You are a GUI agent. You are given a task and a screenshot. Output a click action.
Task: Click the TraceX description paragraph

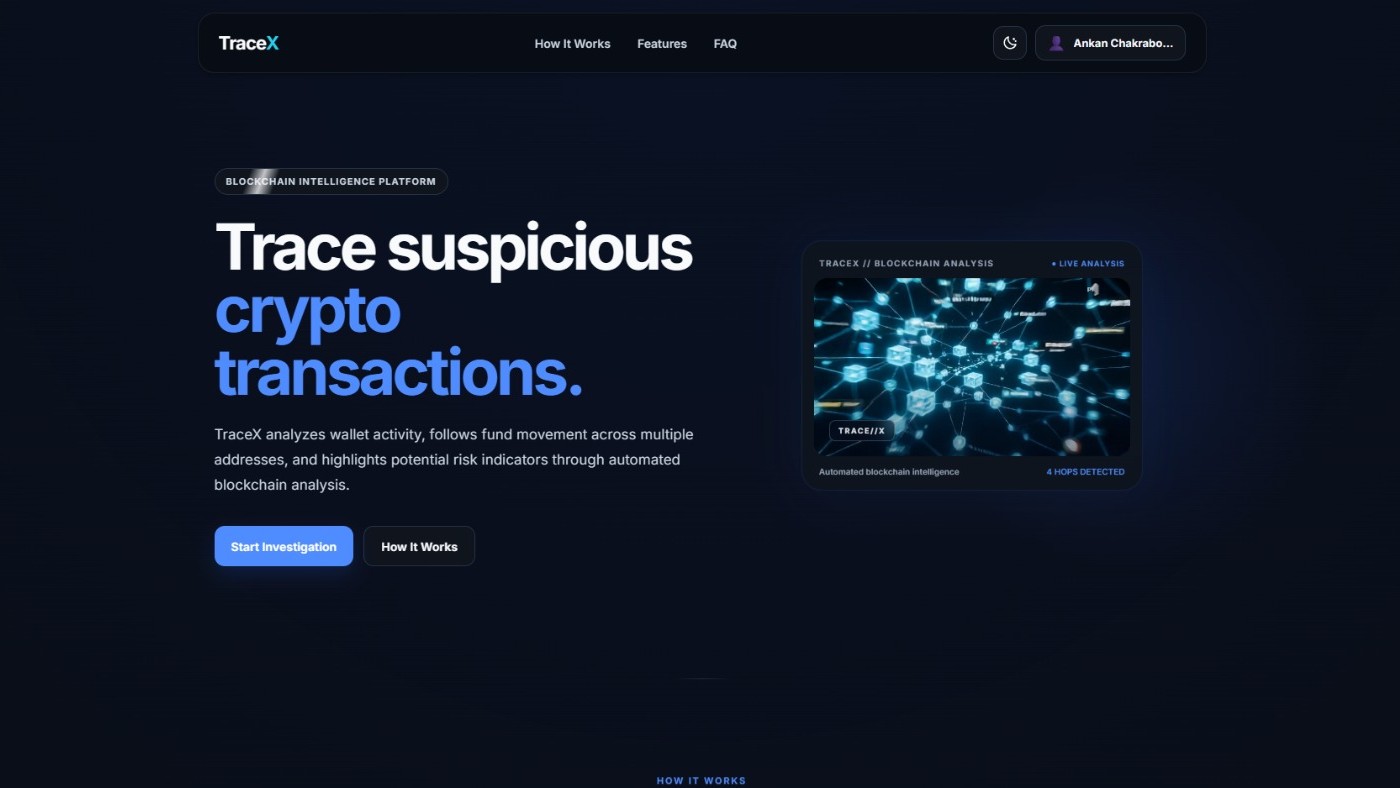pos(454,459)
